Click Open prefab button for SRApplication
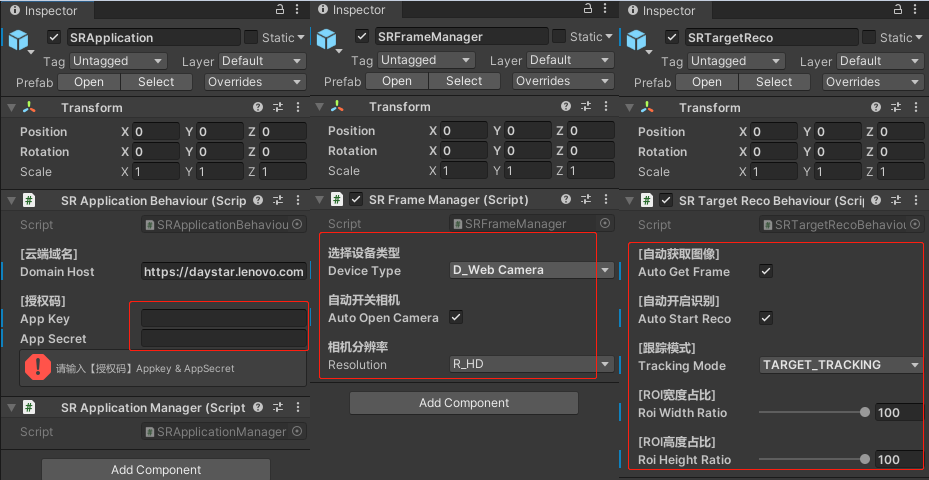Viewport: 929px width, 480px height. (89, 82)
